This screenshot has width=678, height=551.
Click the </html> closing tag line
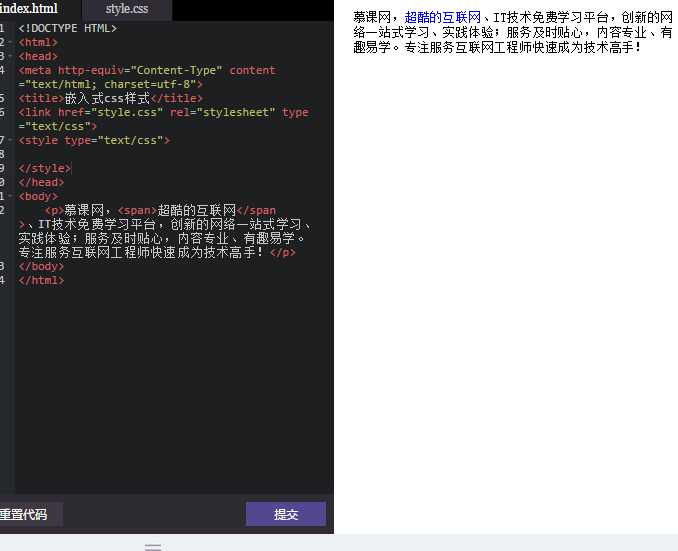point(41,280)
